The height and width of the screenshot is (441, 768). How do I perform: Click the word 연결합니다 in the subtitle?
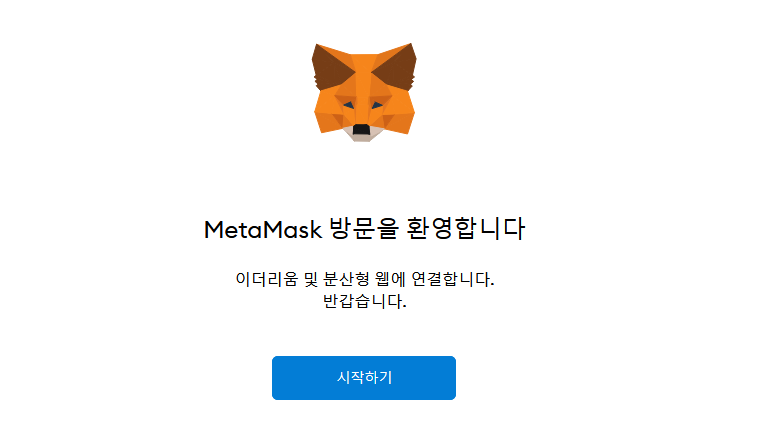coord(453,279)
